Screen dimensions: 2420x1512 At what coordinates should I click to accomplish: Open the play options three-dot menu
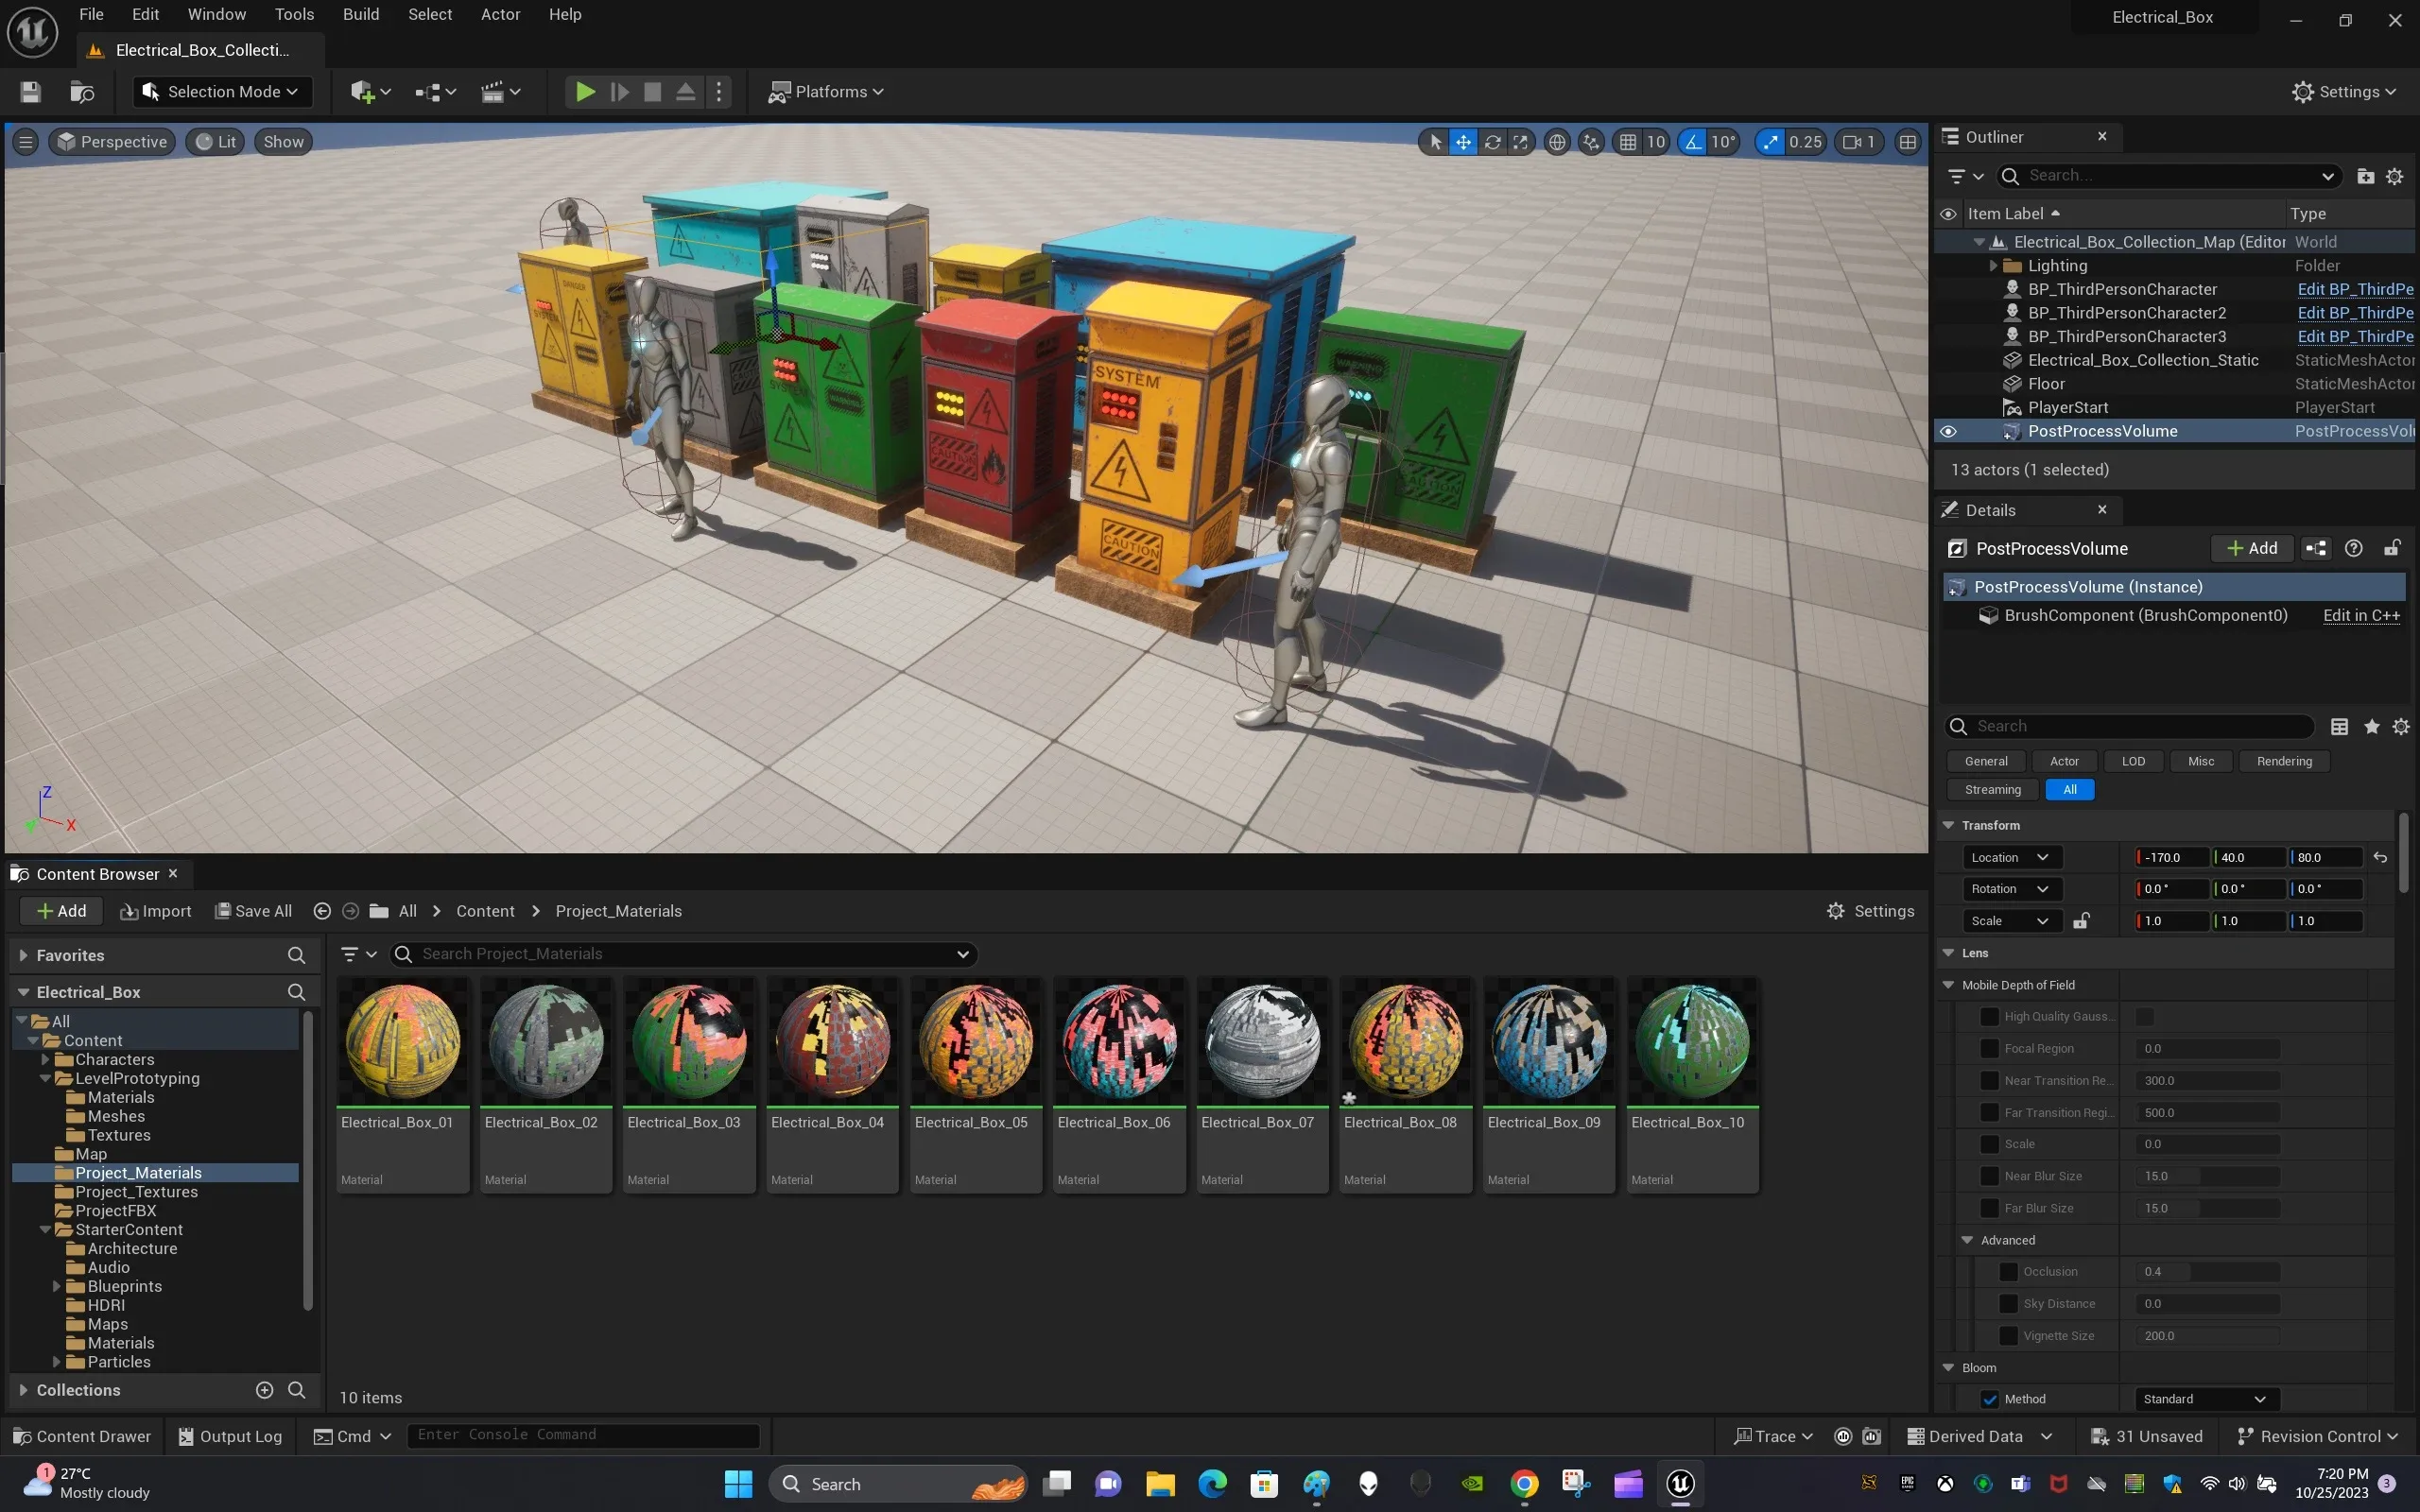click(x=719, y=92)
